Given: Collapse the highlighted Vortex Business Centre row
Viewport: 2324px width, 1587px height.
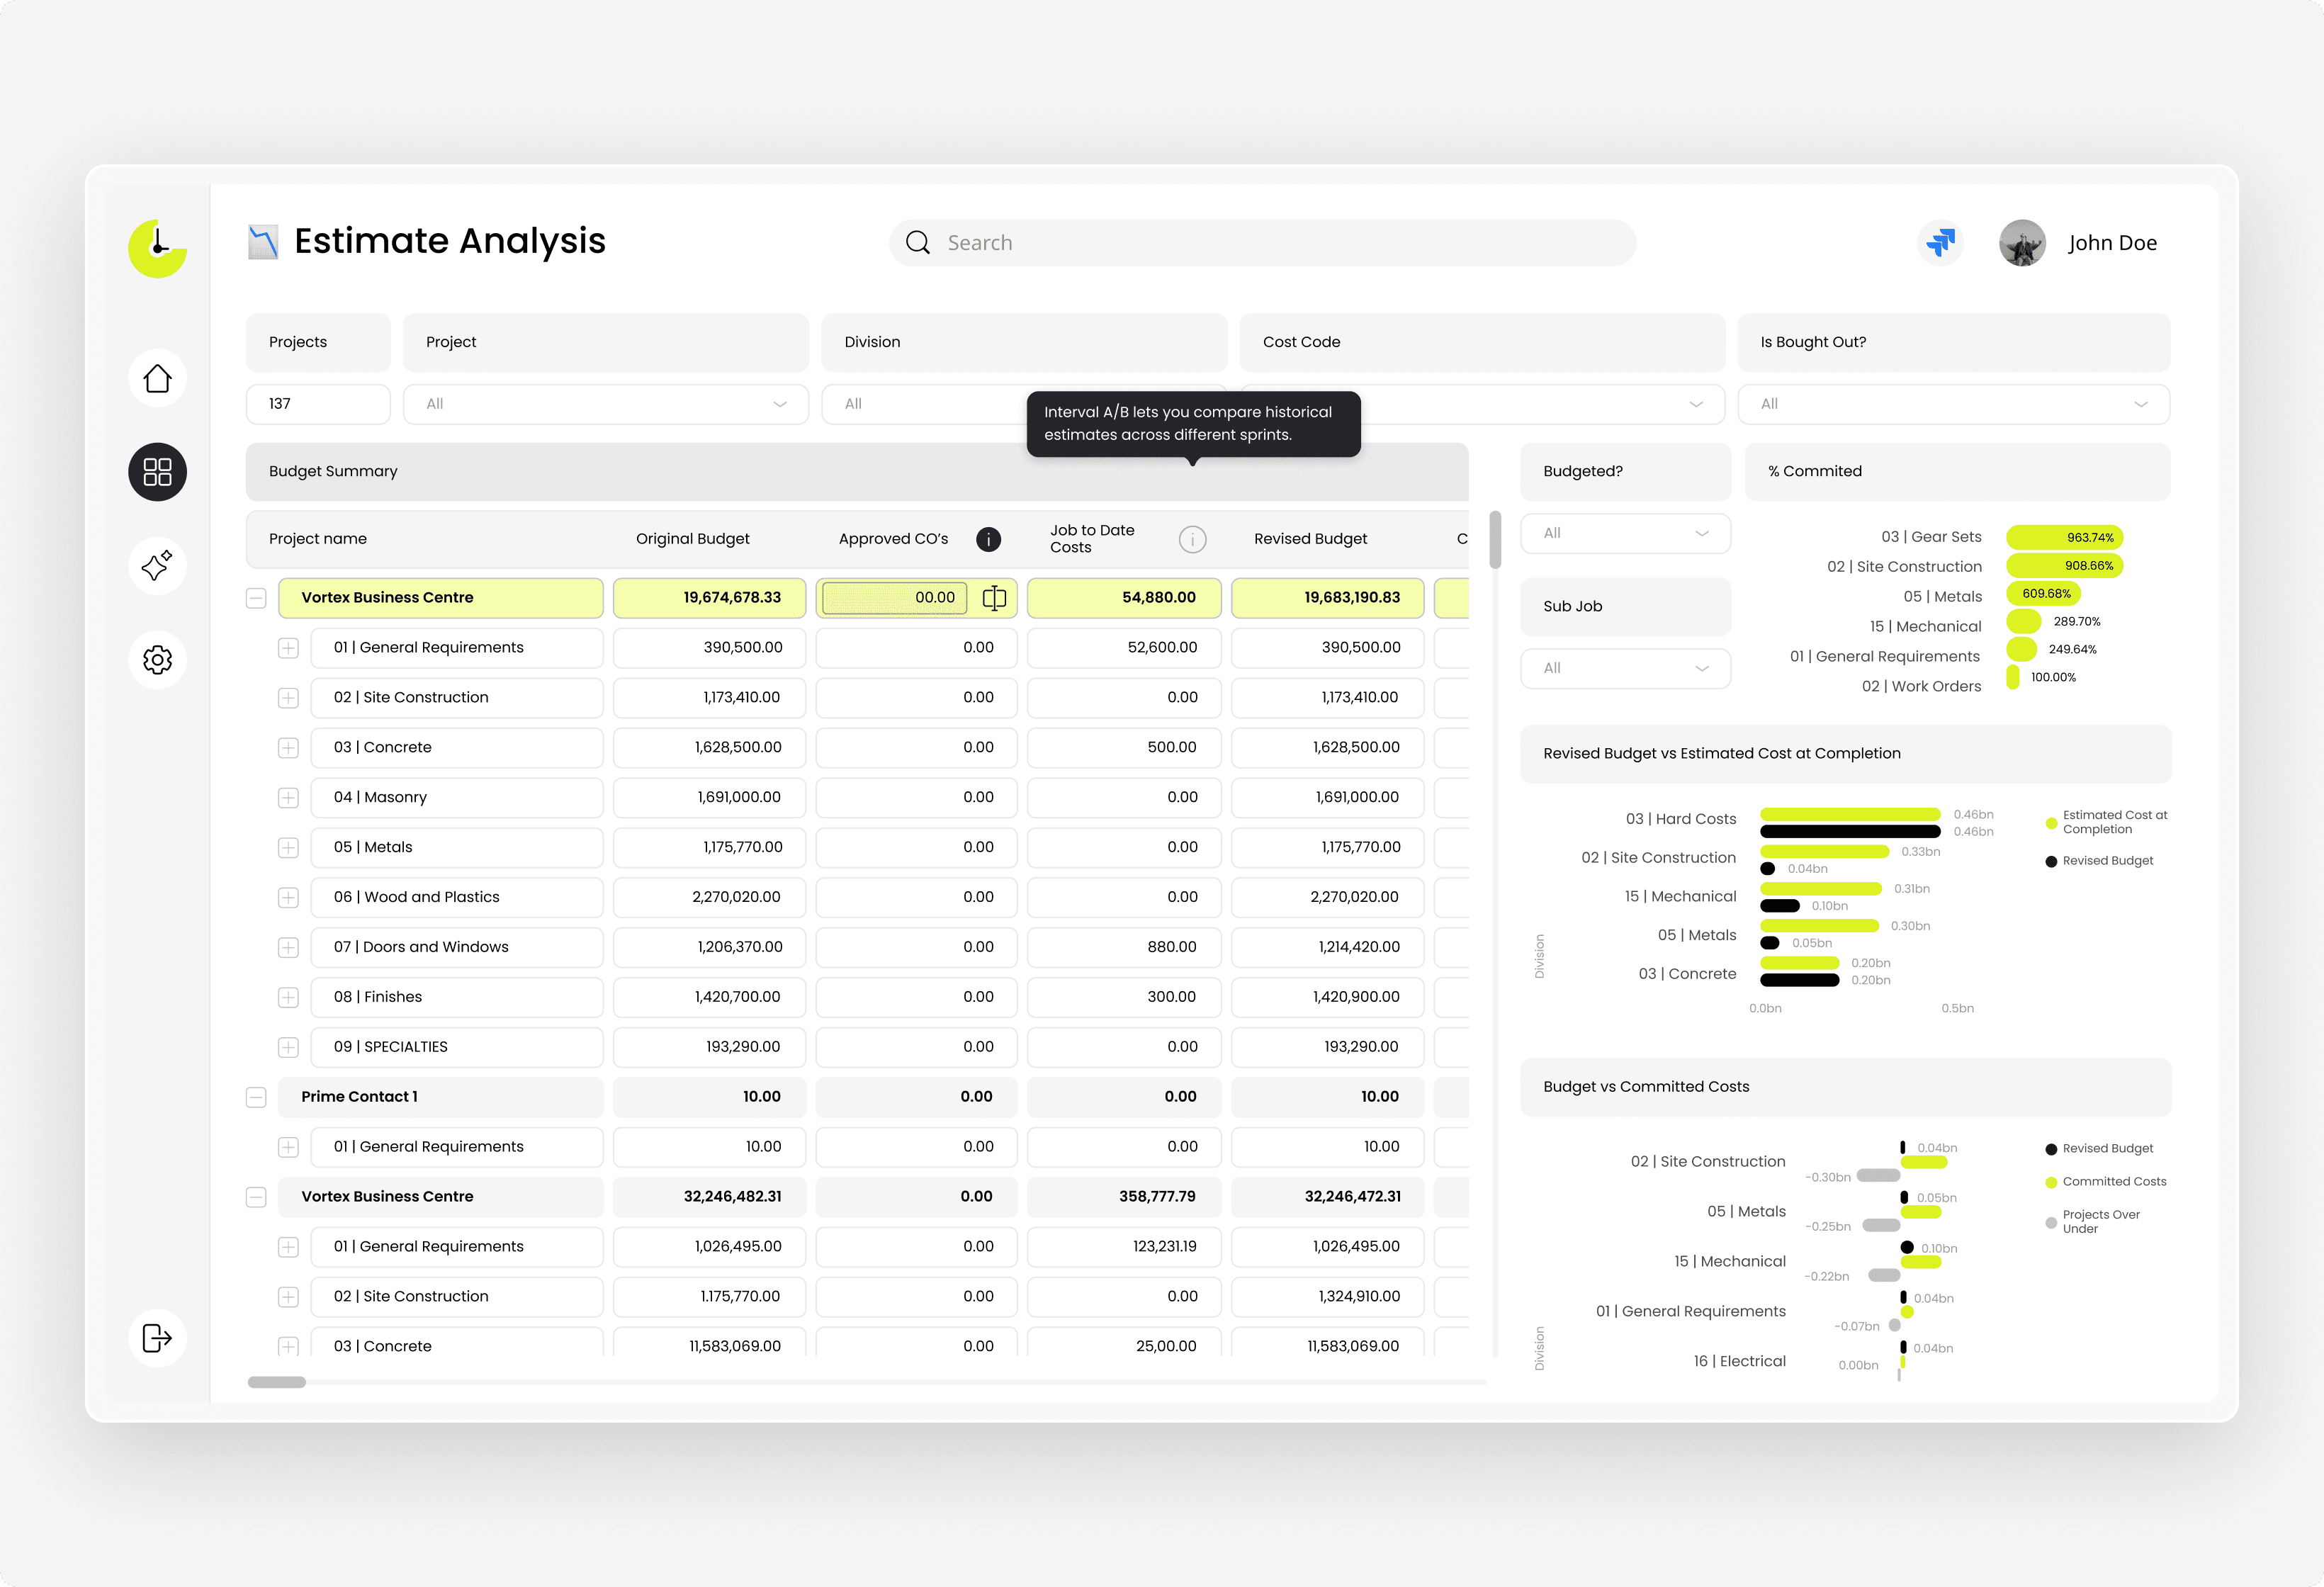Looking at the screenshot, I should (x=256, y=598).
